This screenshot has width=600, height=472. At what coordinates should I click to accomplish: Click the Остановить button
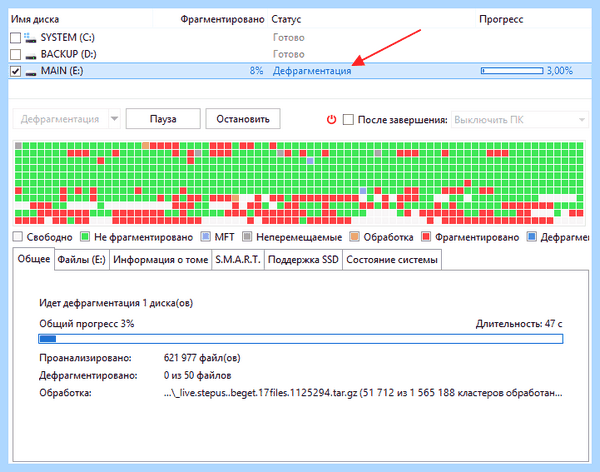coord(243,119)
